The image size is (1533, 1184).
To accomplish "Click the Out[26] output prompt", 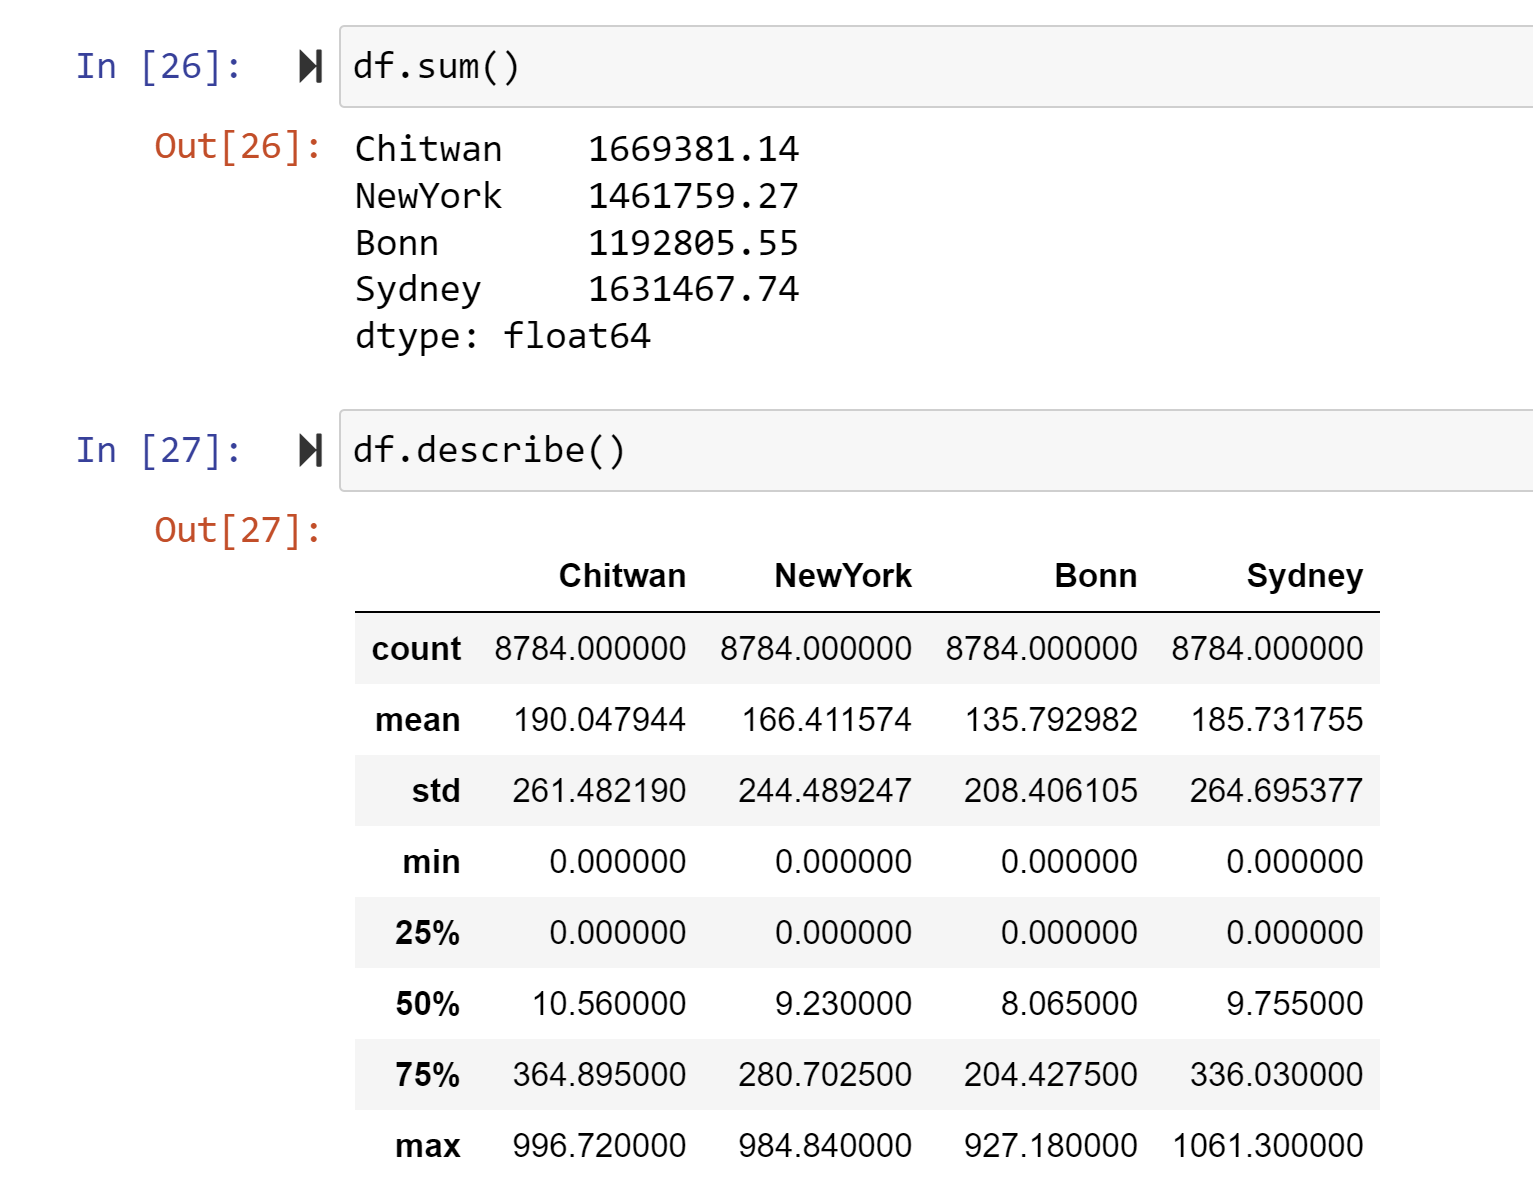I will pos(237,147).
